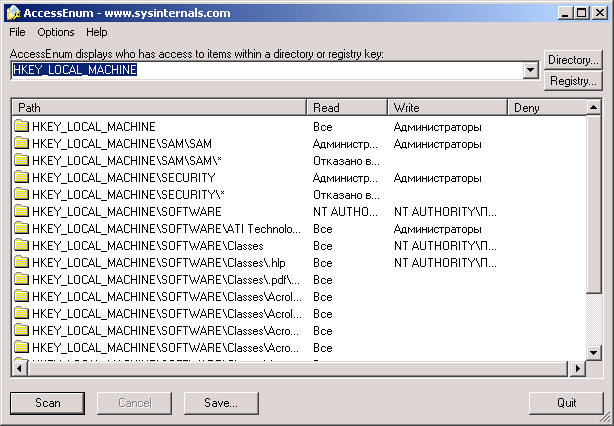Start a scan with the Scan button
This screenshot has width=614, height=426.
click(x=47, y=403)
